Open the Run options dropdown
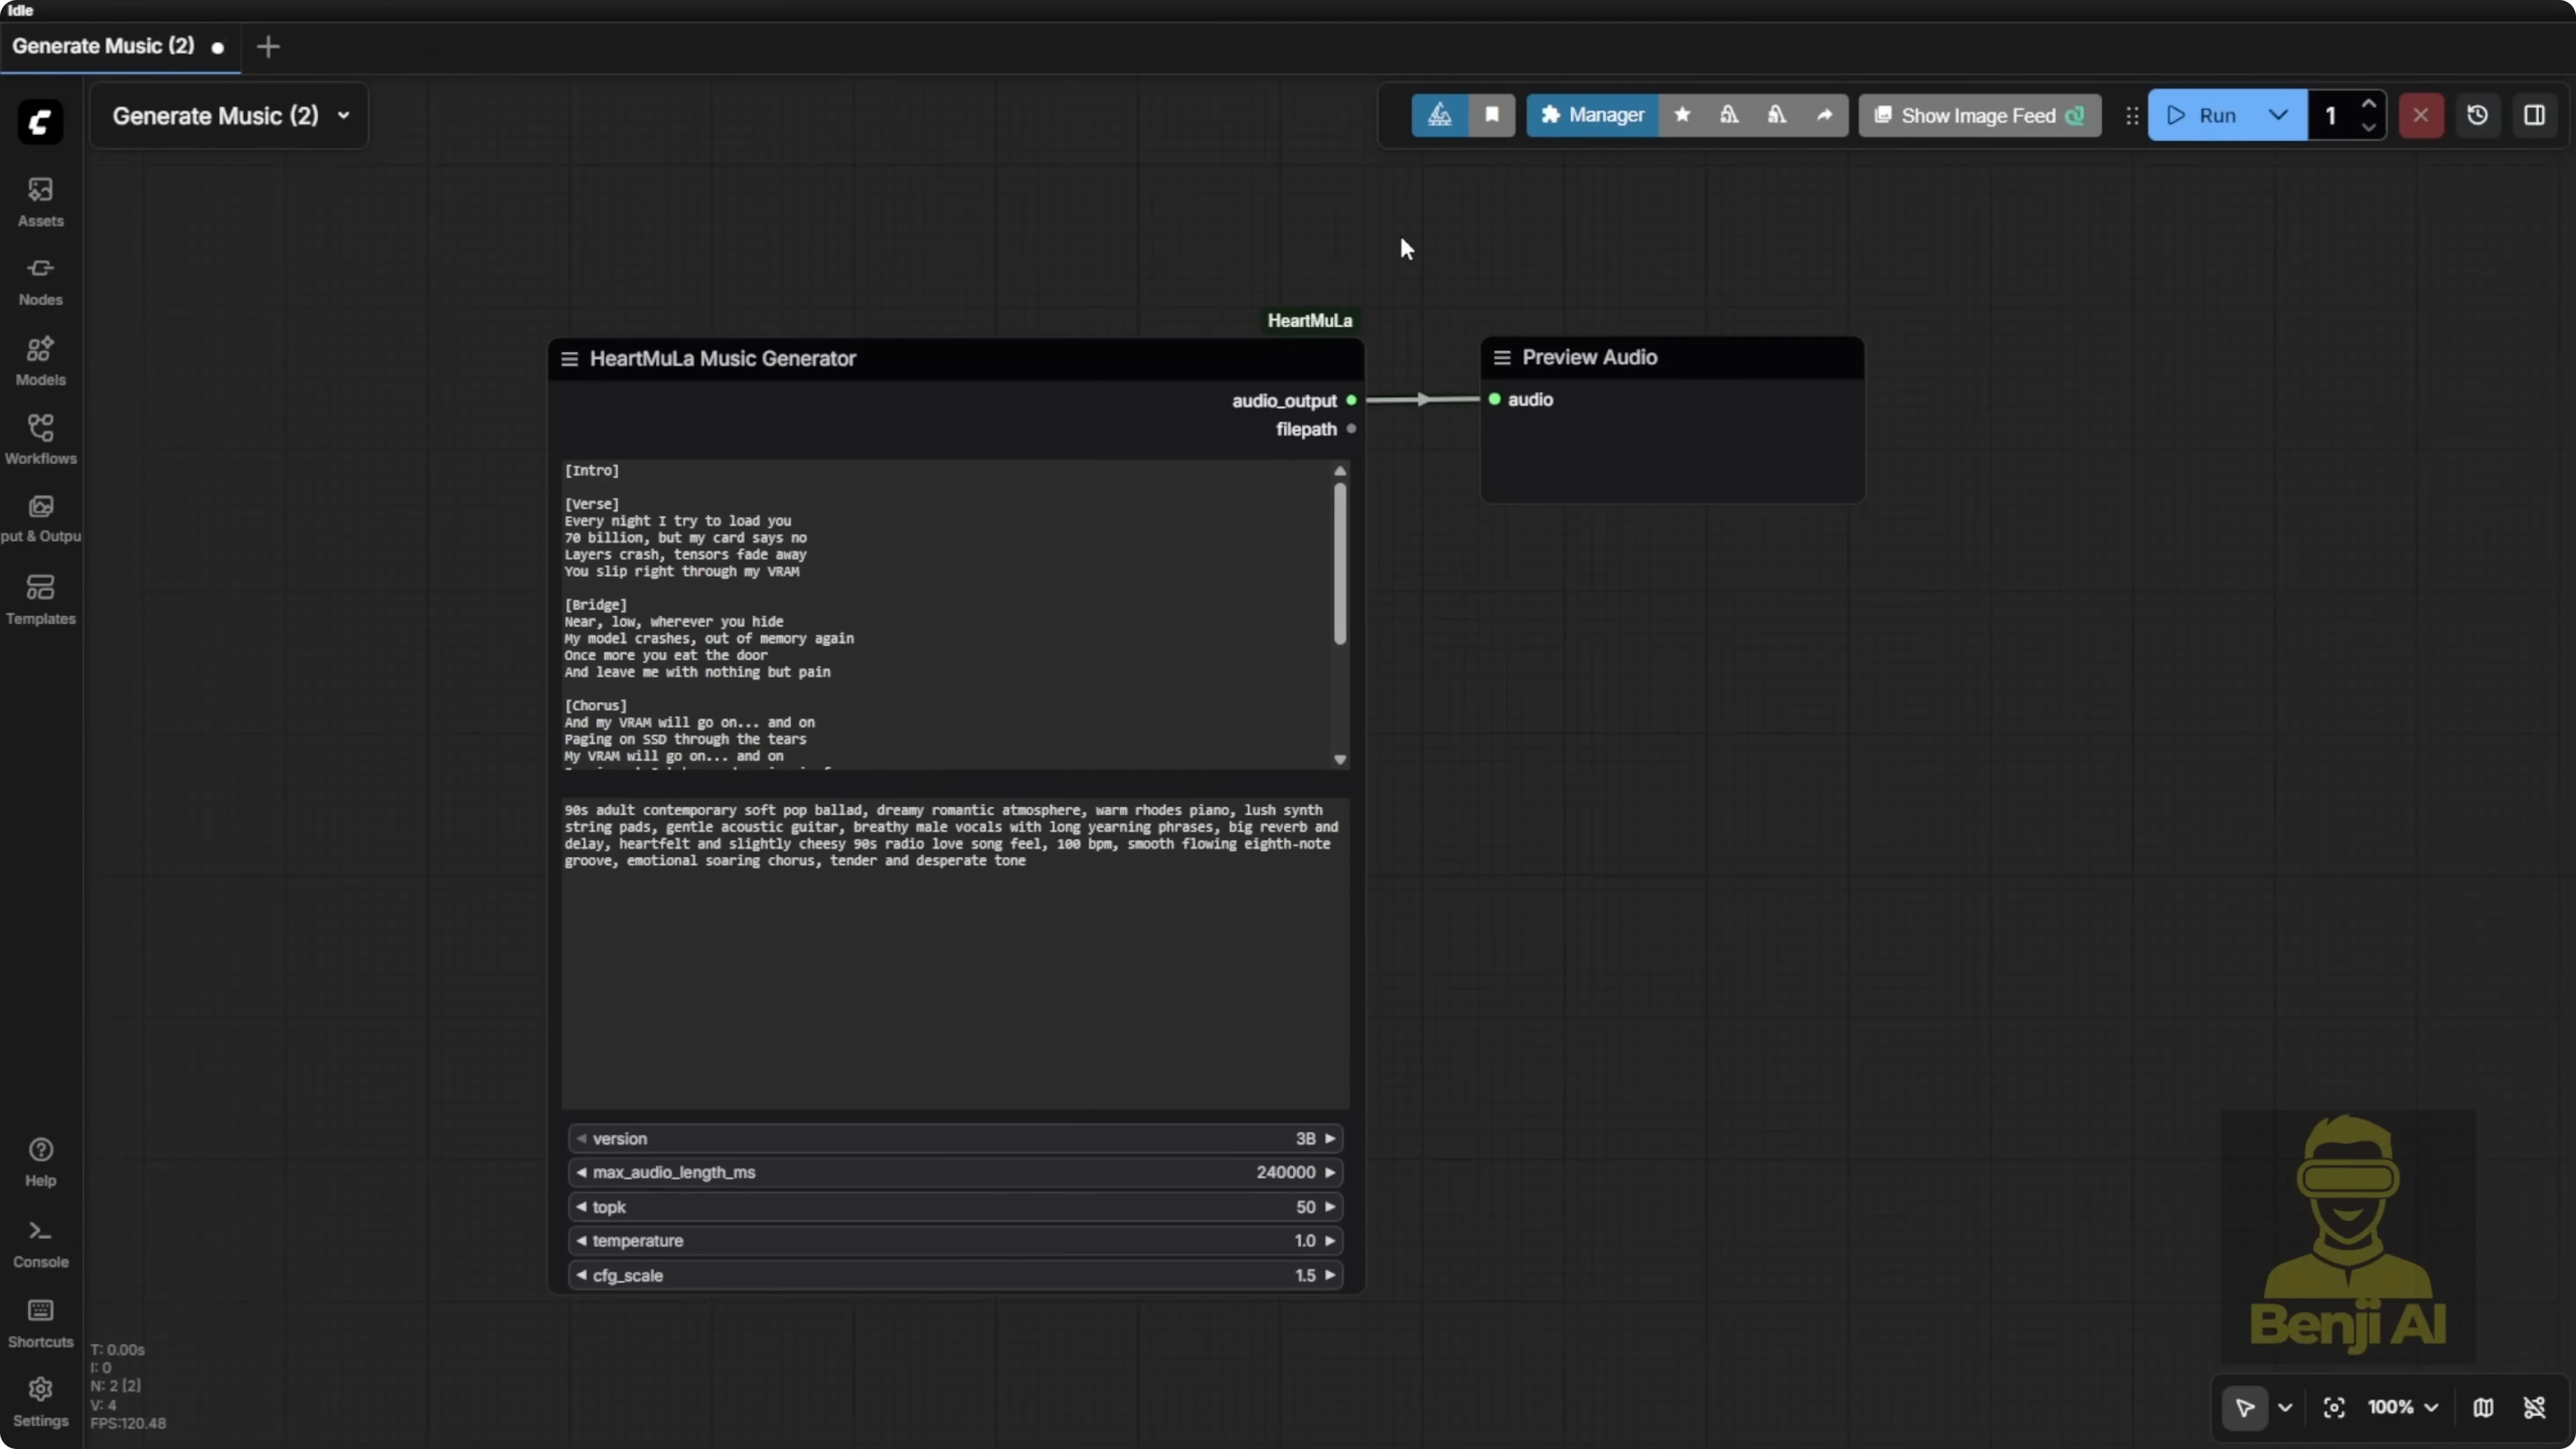2576x1449 pixels. click(2278, 115)
